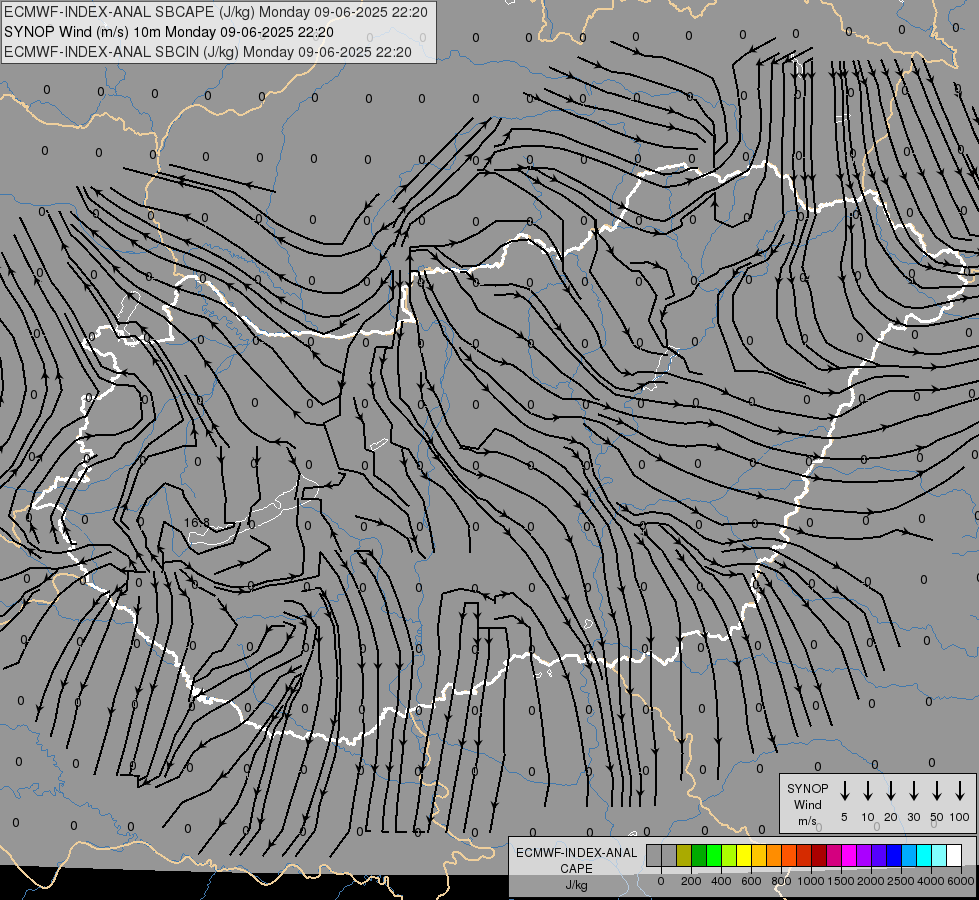Click the 10 speed value in wind legend

[x=867, y=817]
